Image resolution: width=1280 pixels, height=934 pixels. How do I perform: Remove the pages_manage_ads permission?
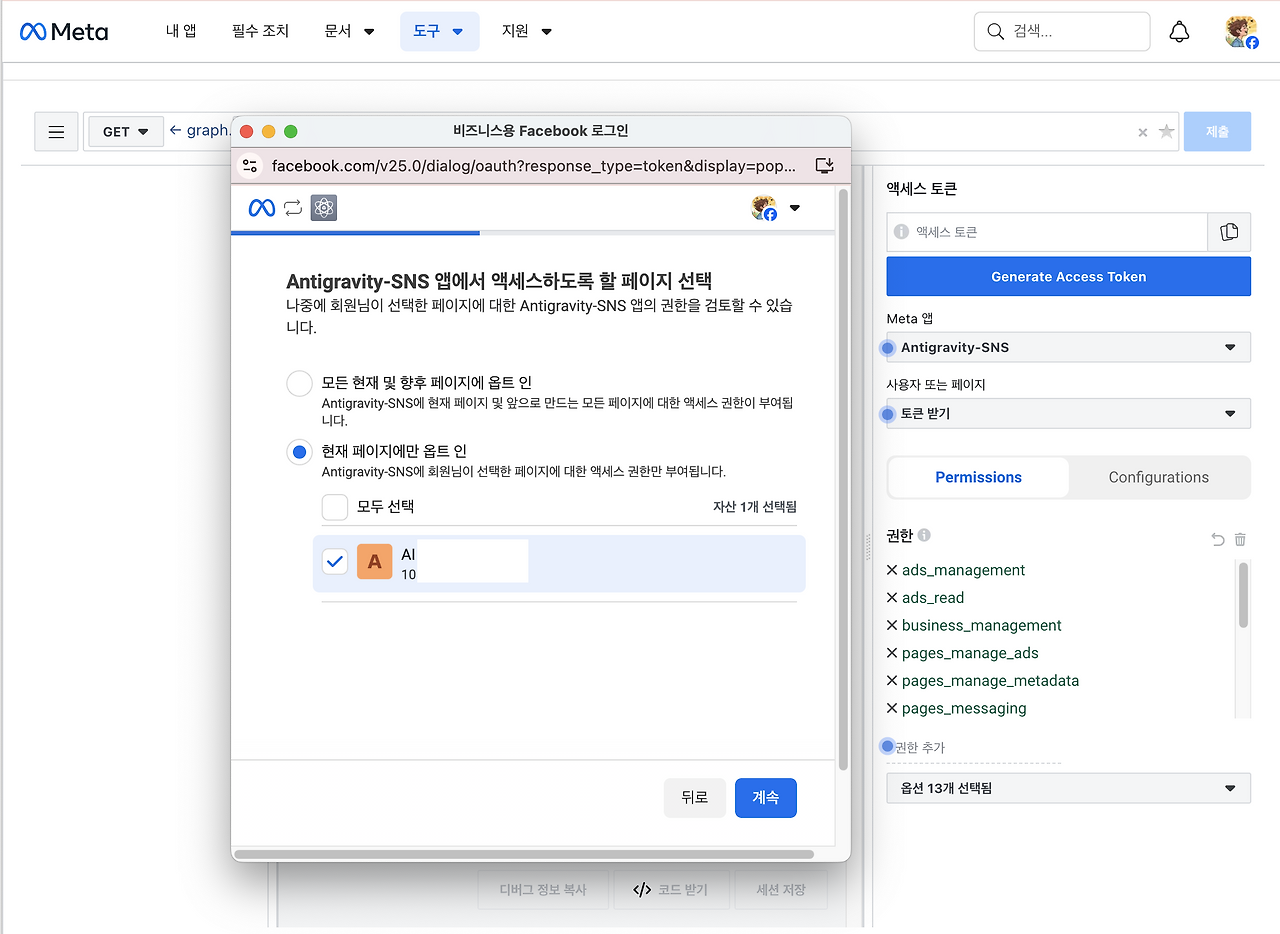(x=893, y=653)
